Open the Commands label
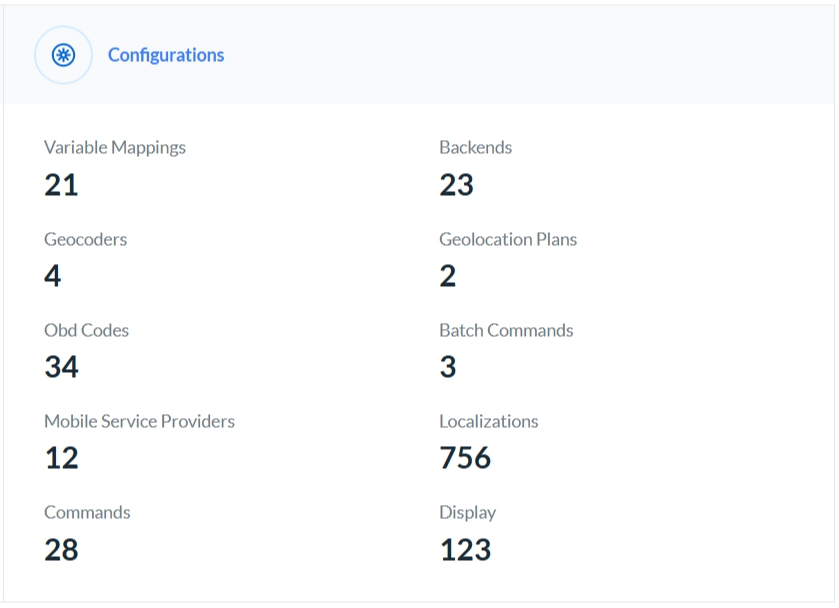 (x=87, y=512)
